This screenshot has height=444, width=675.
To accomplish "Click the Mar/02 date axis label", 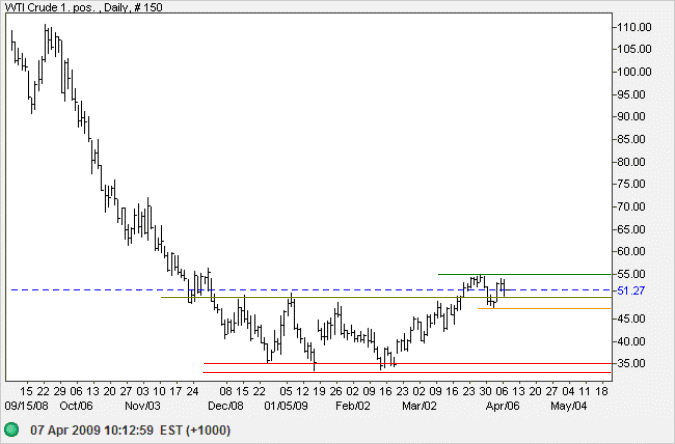I will (x=419, y=406).
